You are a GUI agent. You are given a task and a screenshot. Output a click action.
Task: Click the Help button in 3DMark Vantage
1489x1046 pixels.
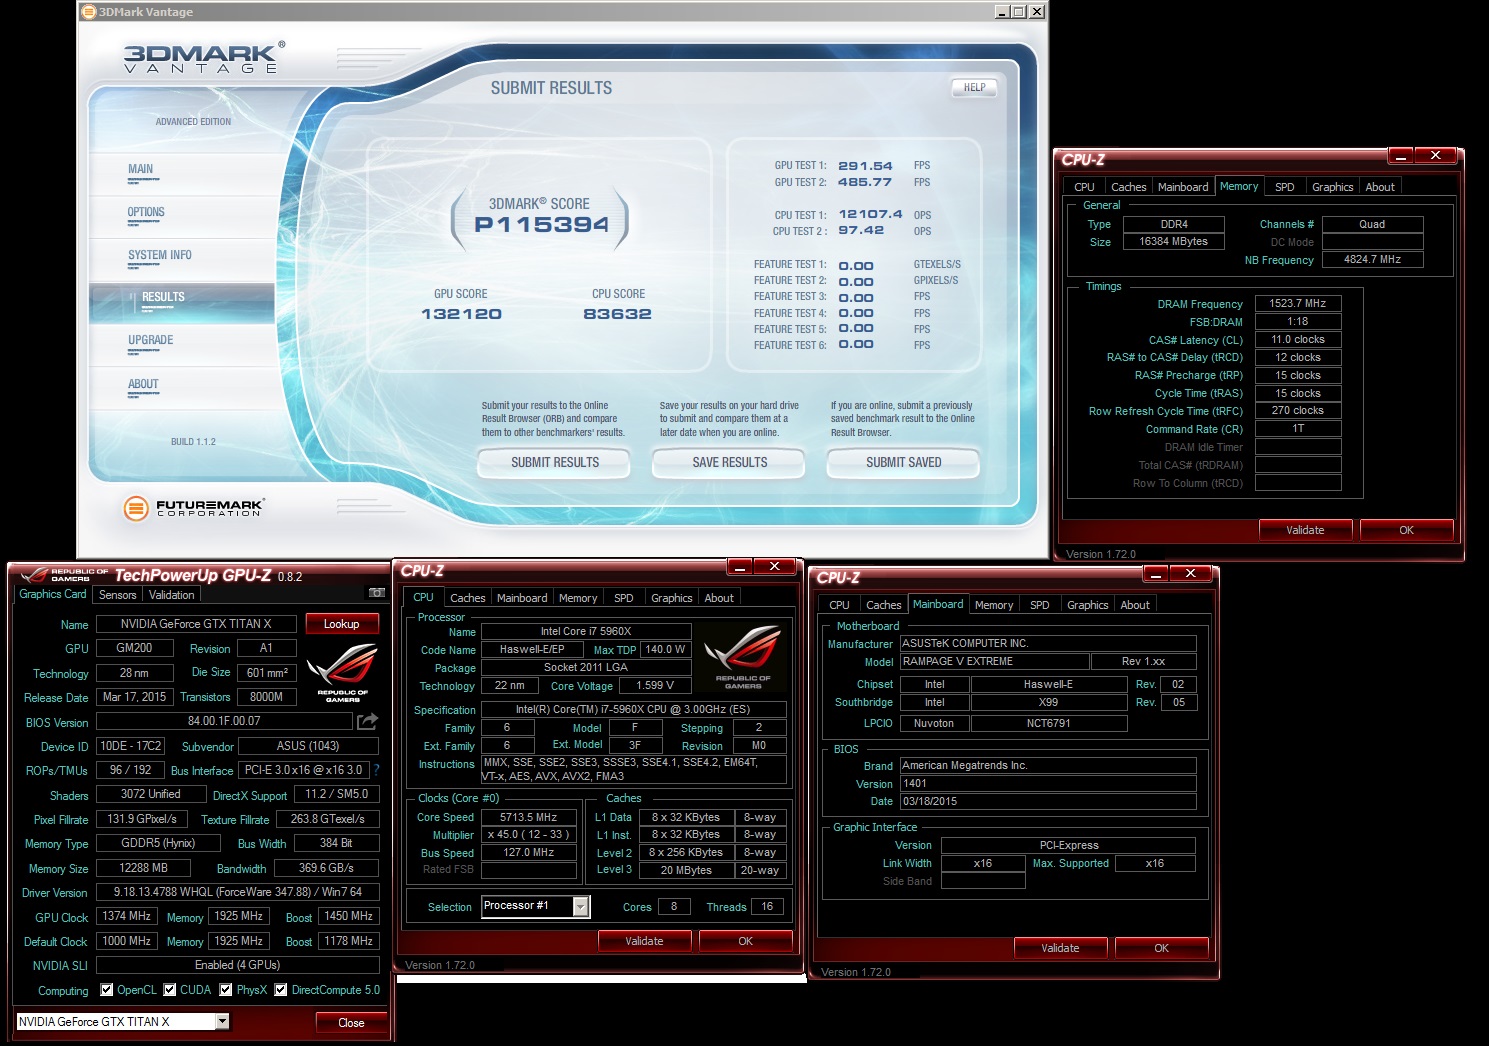975,87
